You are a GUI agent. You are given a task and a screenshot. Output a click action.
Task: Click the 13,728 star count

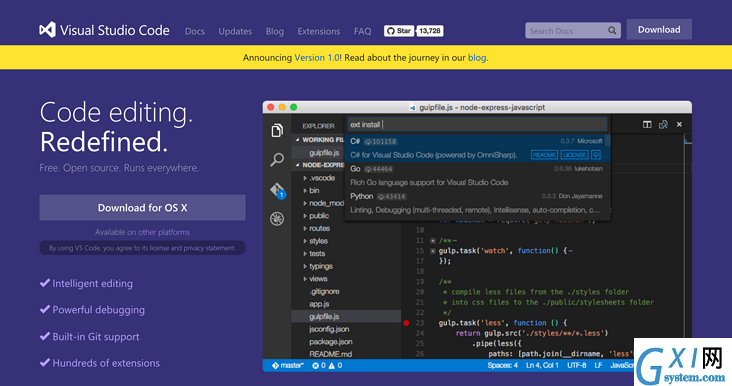429,31
